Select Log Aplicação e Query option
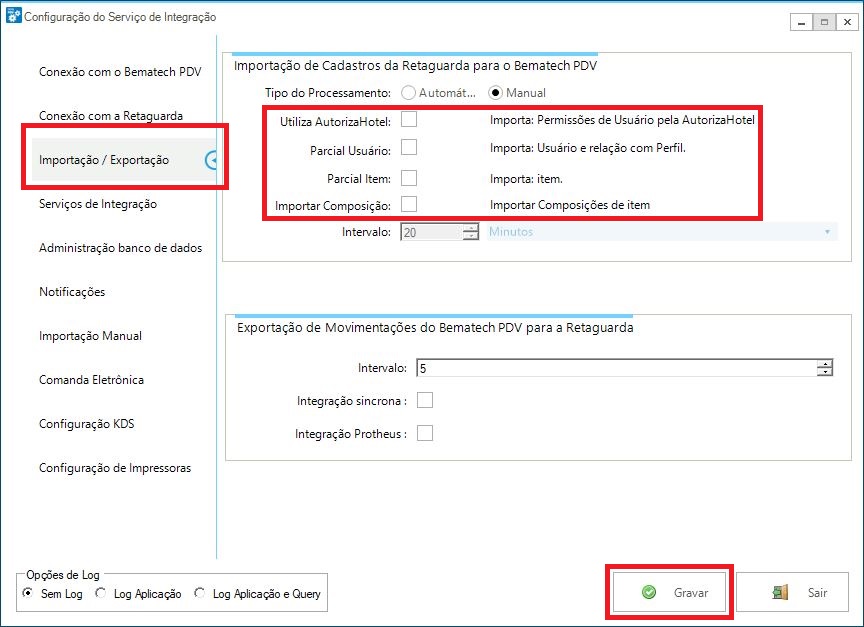Screen dimensions: 864x627 (199, 593)
